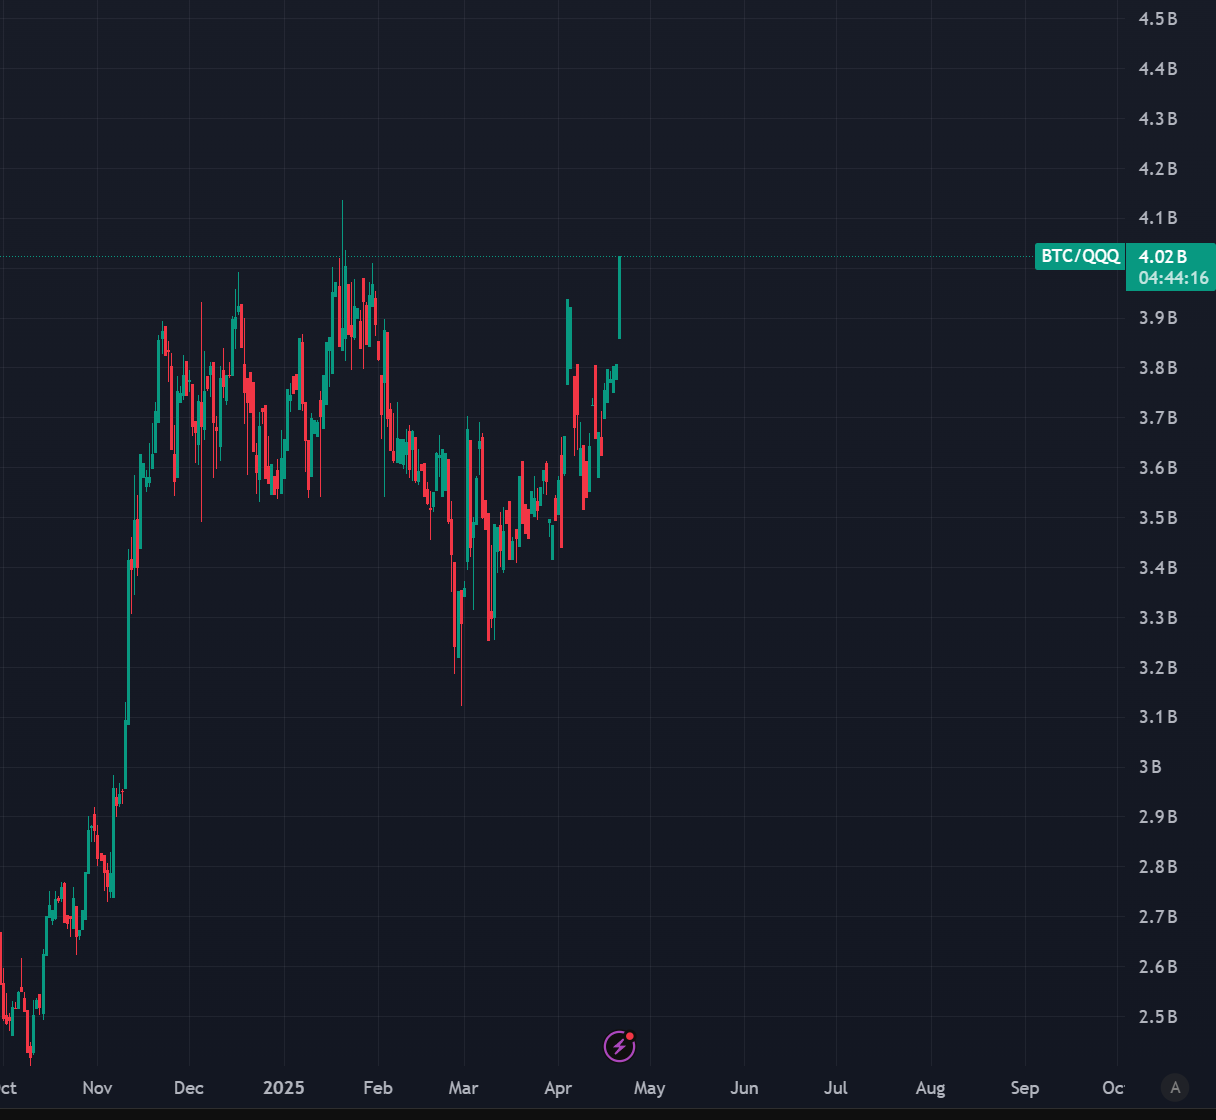The width and height of the screenshot is (1216, 1120).
Task: Click the 3.6 B price axis label
Action: (x=1158, y=467)
